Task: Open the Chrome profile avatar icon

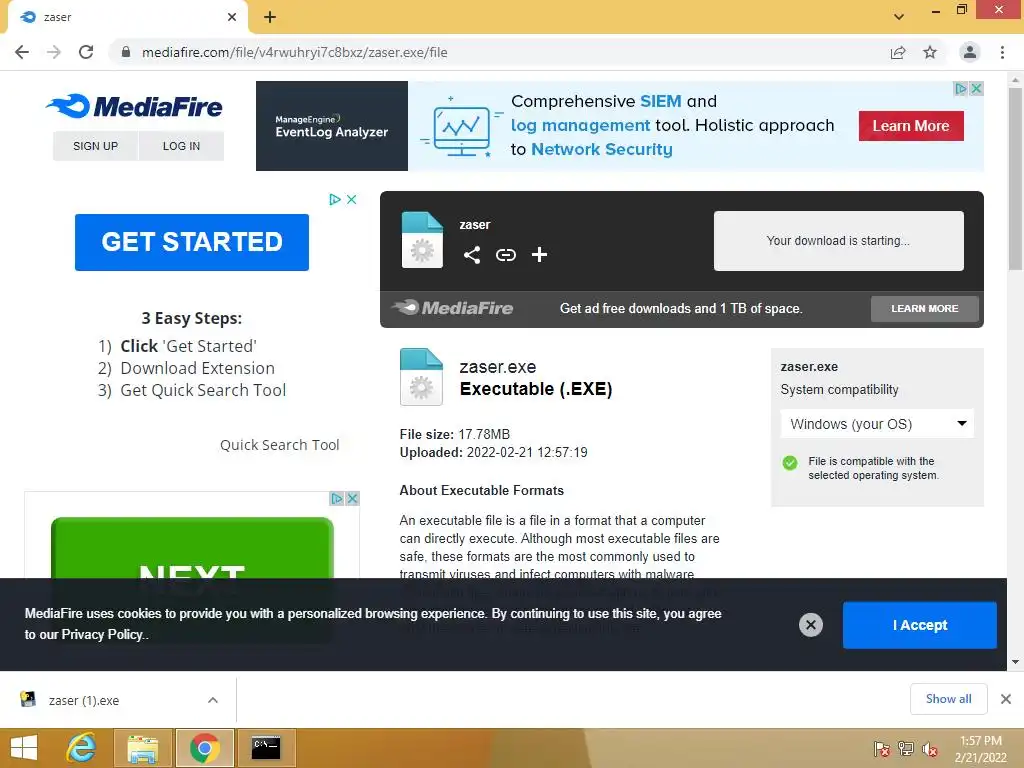Action: click(x=970, y=52)
